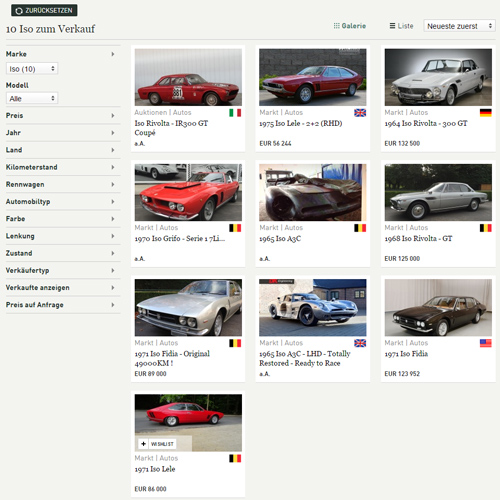The height and width of the screenshot is (500, 500).
Task: Switch to Galerie view
Action: [350, 26]
